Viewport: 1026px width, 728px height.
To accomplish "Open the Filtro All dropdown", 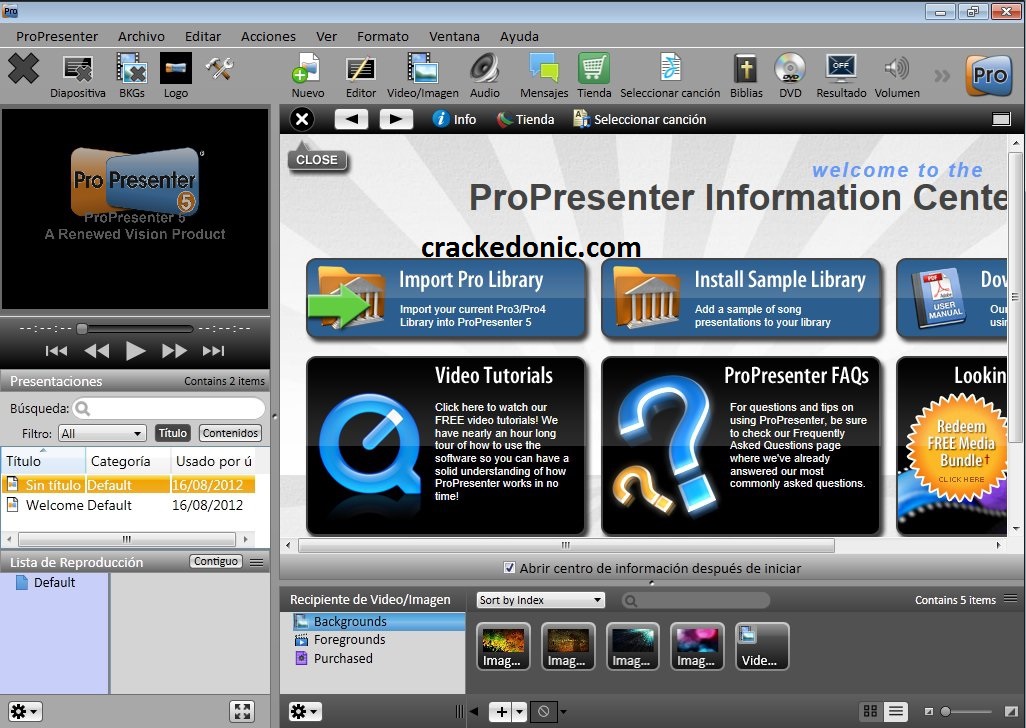I will pyautogui.click(x=102, y=433).
